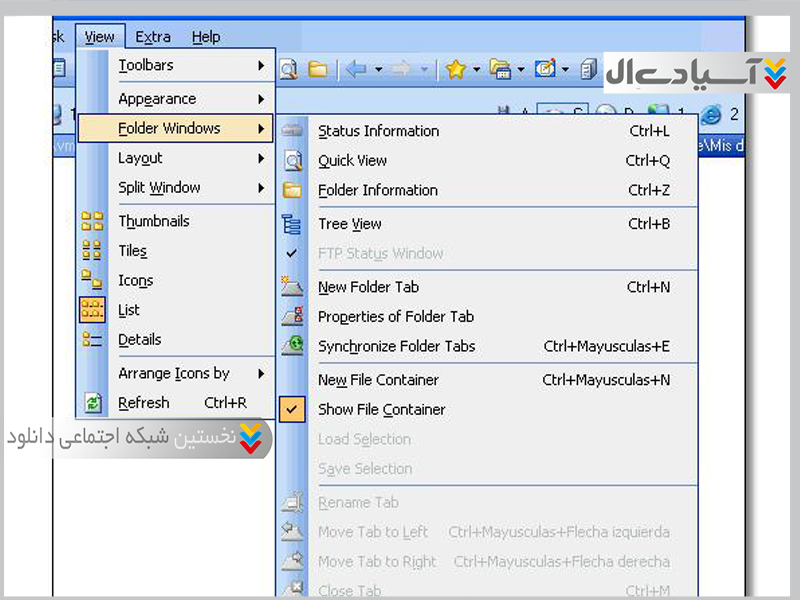
Task: Open the Help menu
Action: pos(206,37)
